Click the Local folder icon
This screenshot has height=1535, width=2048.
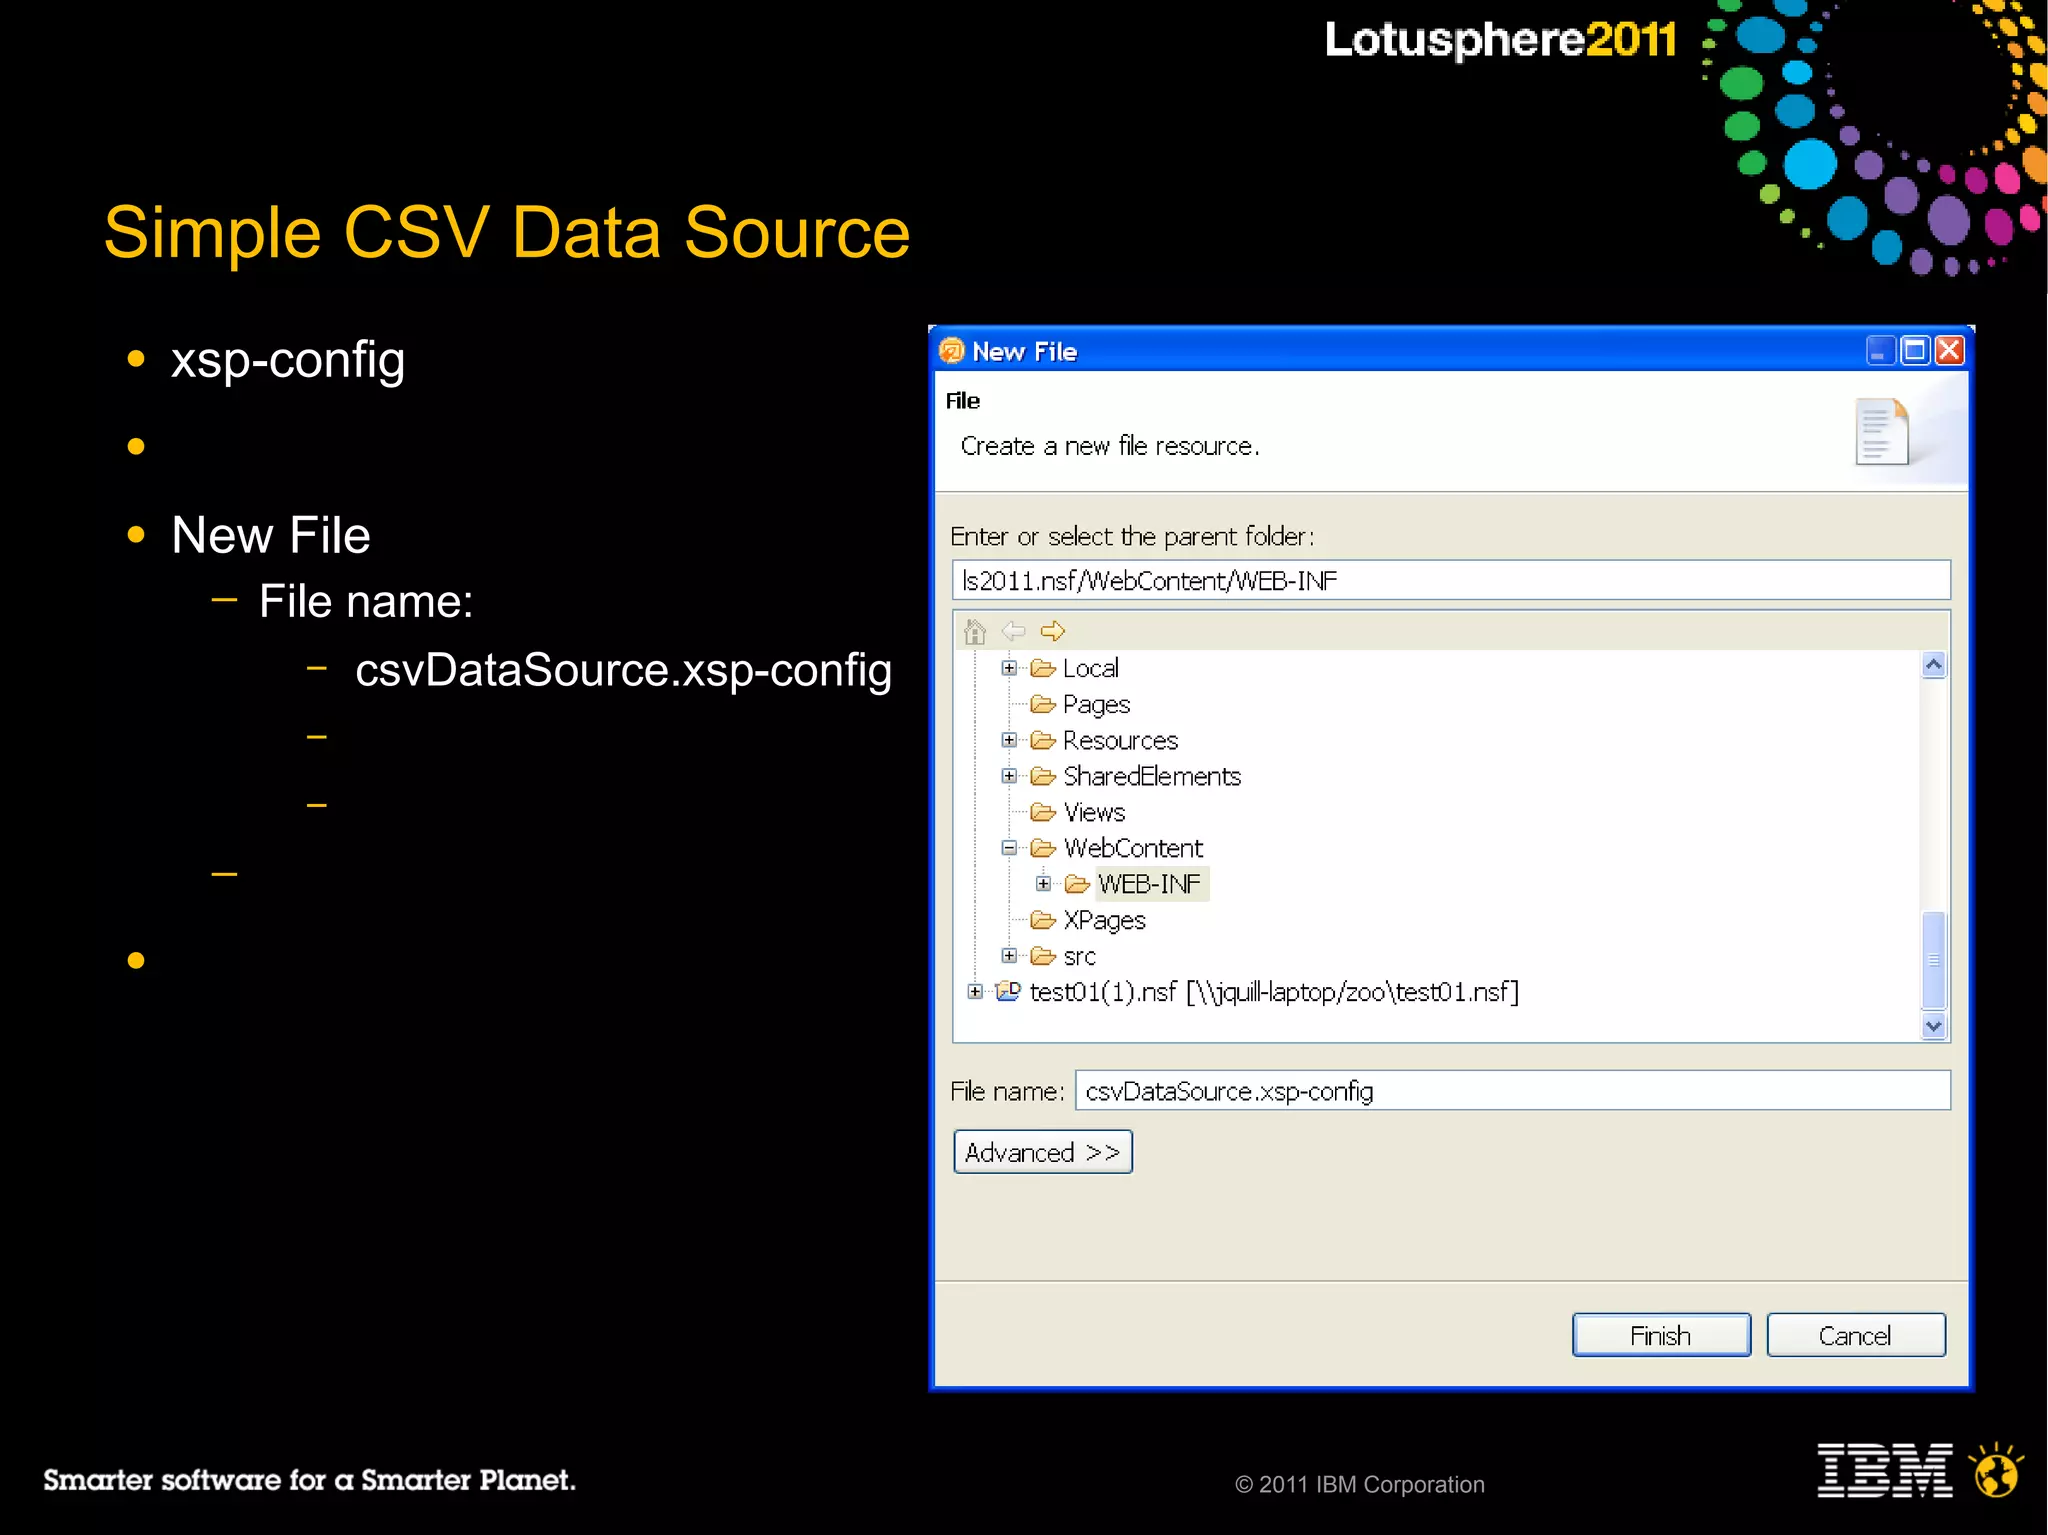point(1043,668)
